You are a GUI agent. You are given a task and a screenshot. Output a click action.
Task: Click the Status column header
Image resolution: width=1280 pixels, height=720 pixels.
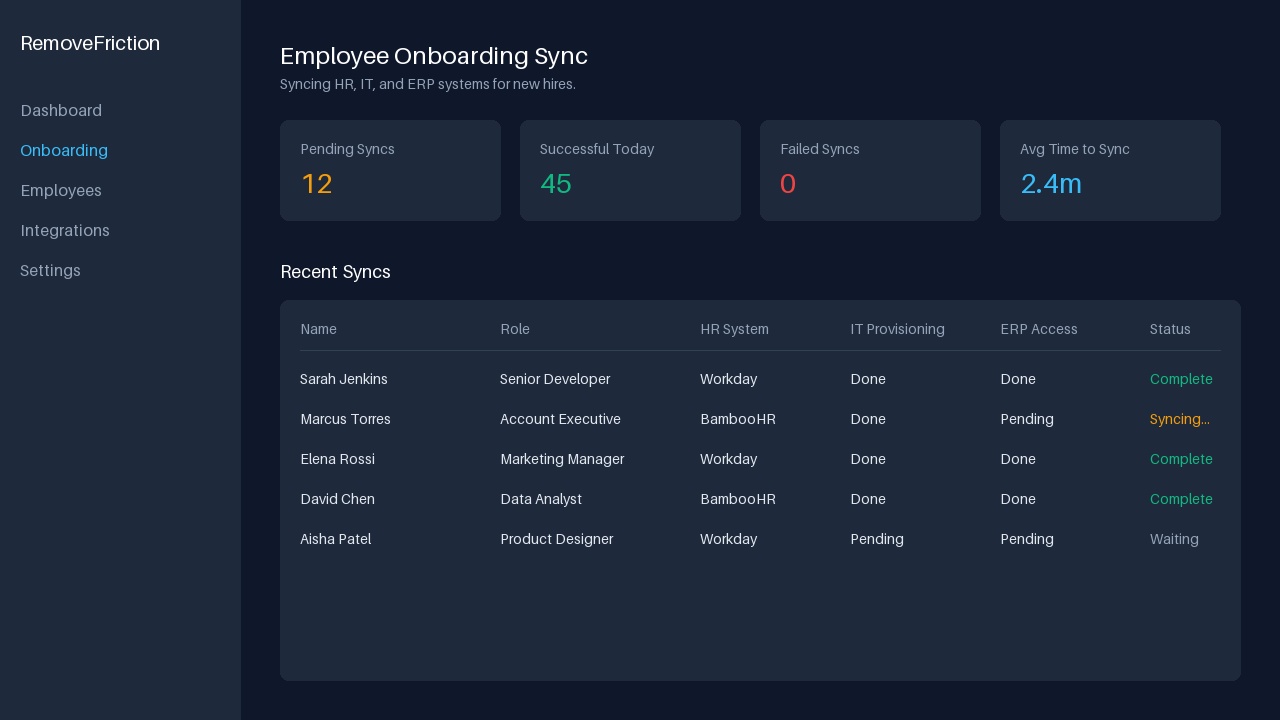1171,329
